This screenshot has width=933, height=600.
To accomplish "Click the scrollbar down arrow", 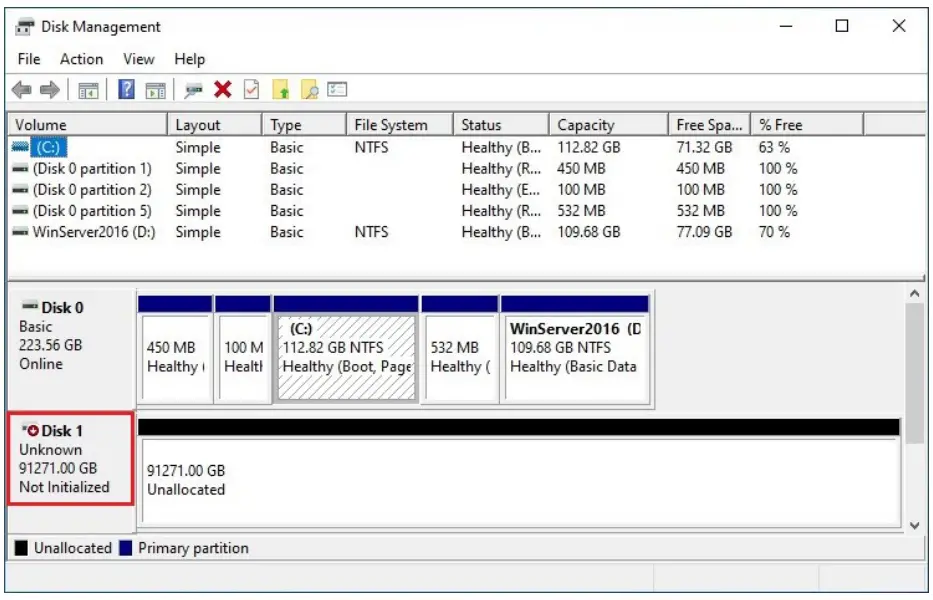I will click(x=912, y=524).
